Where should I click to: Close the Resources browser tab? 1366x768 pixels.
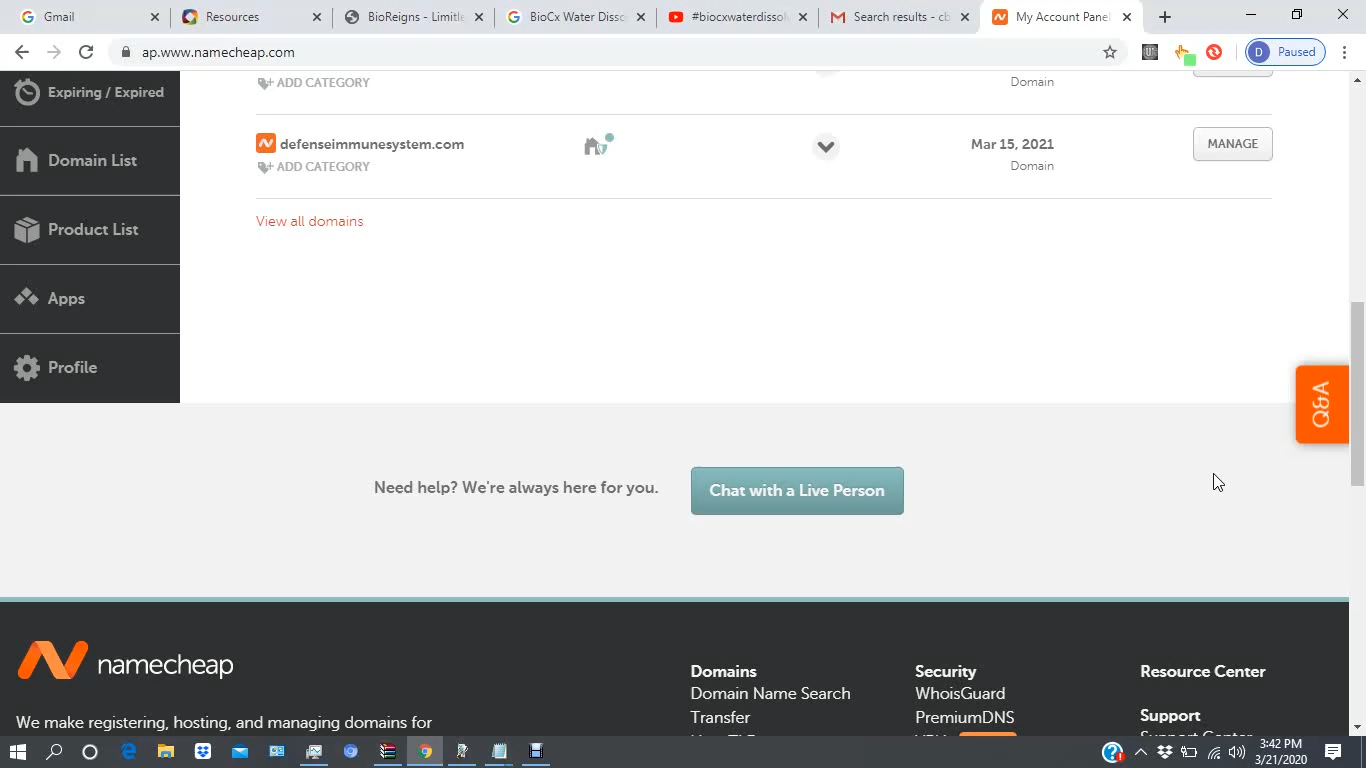point(317,17)
